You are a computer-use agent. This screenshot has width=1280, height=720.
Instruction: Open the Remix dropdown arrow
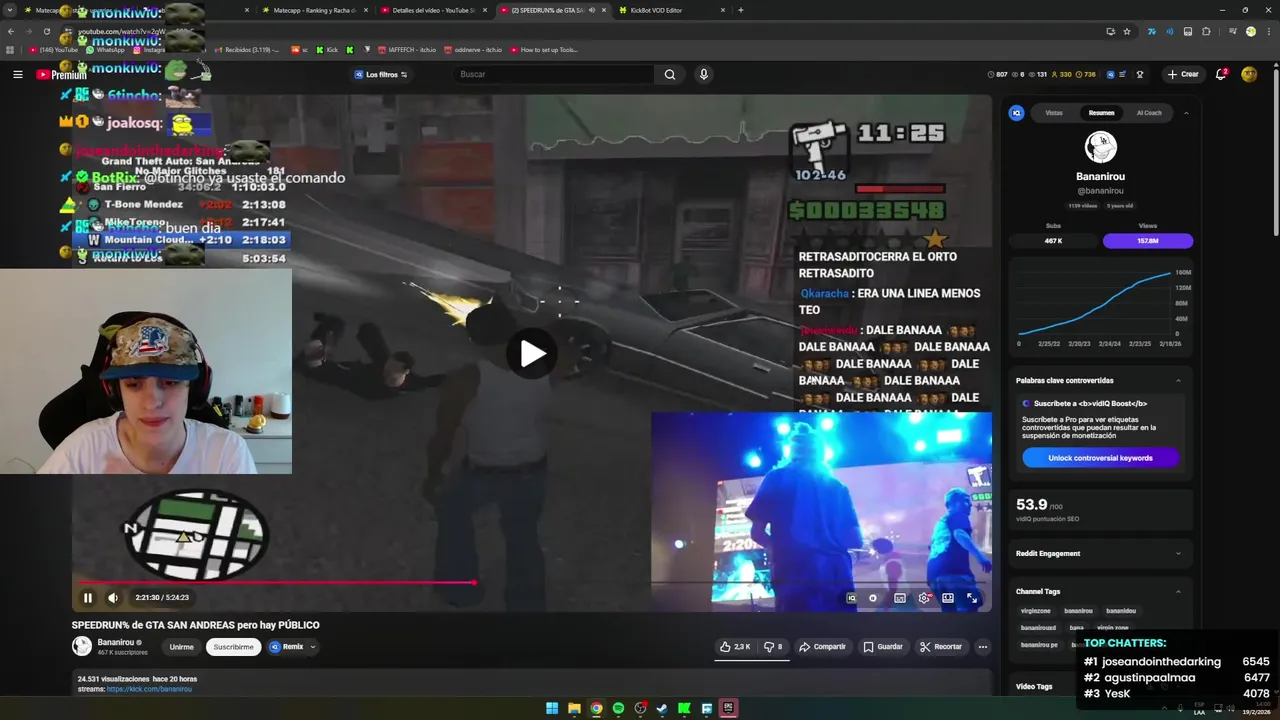click(x=313, y=647)
